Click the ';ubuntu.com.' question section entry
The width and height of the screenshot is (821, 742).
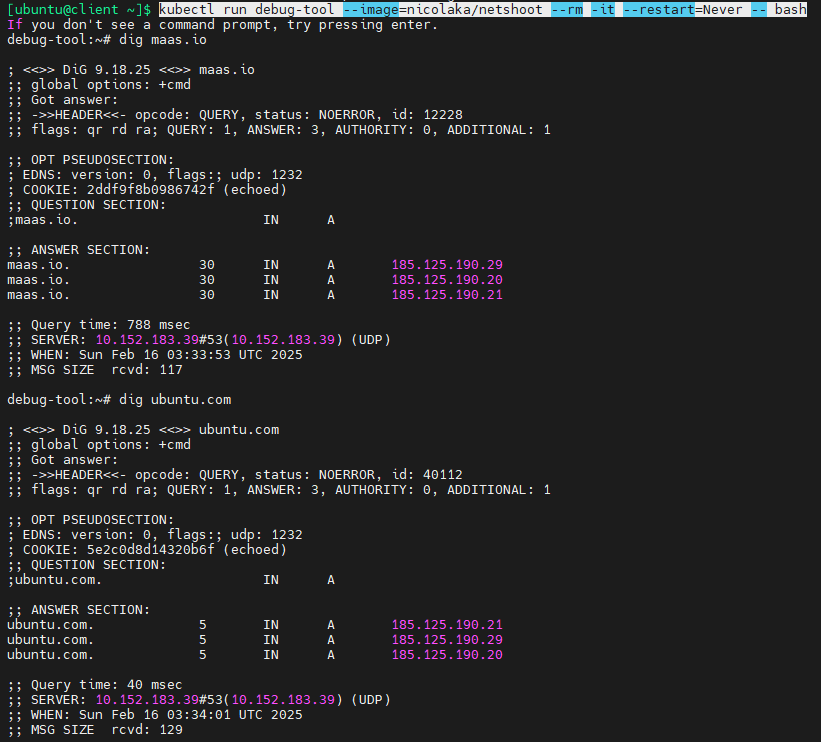point(54,580)
